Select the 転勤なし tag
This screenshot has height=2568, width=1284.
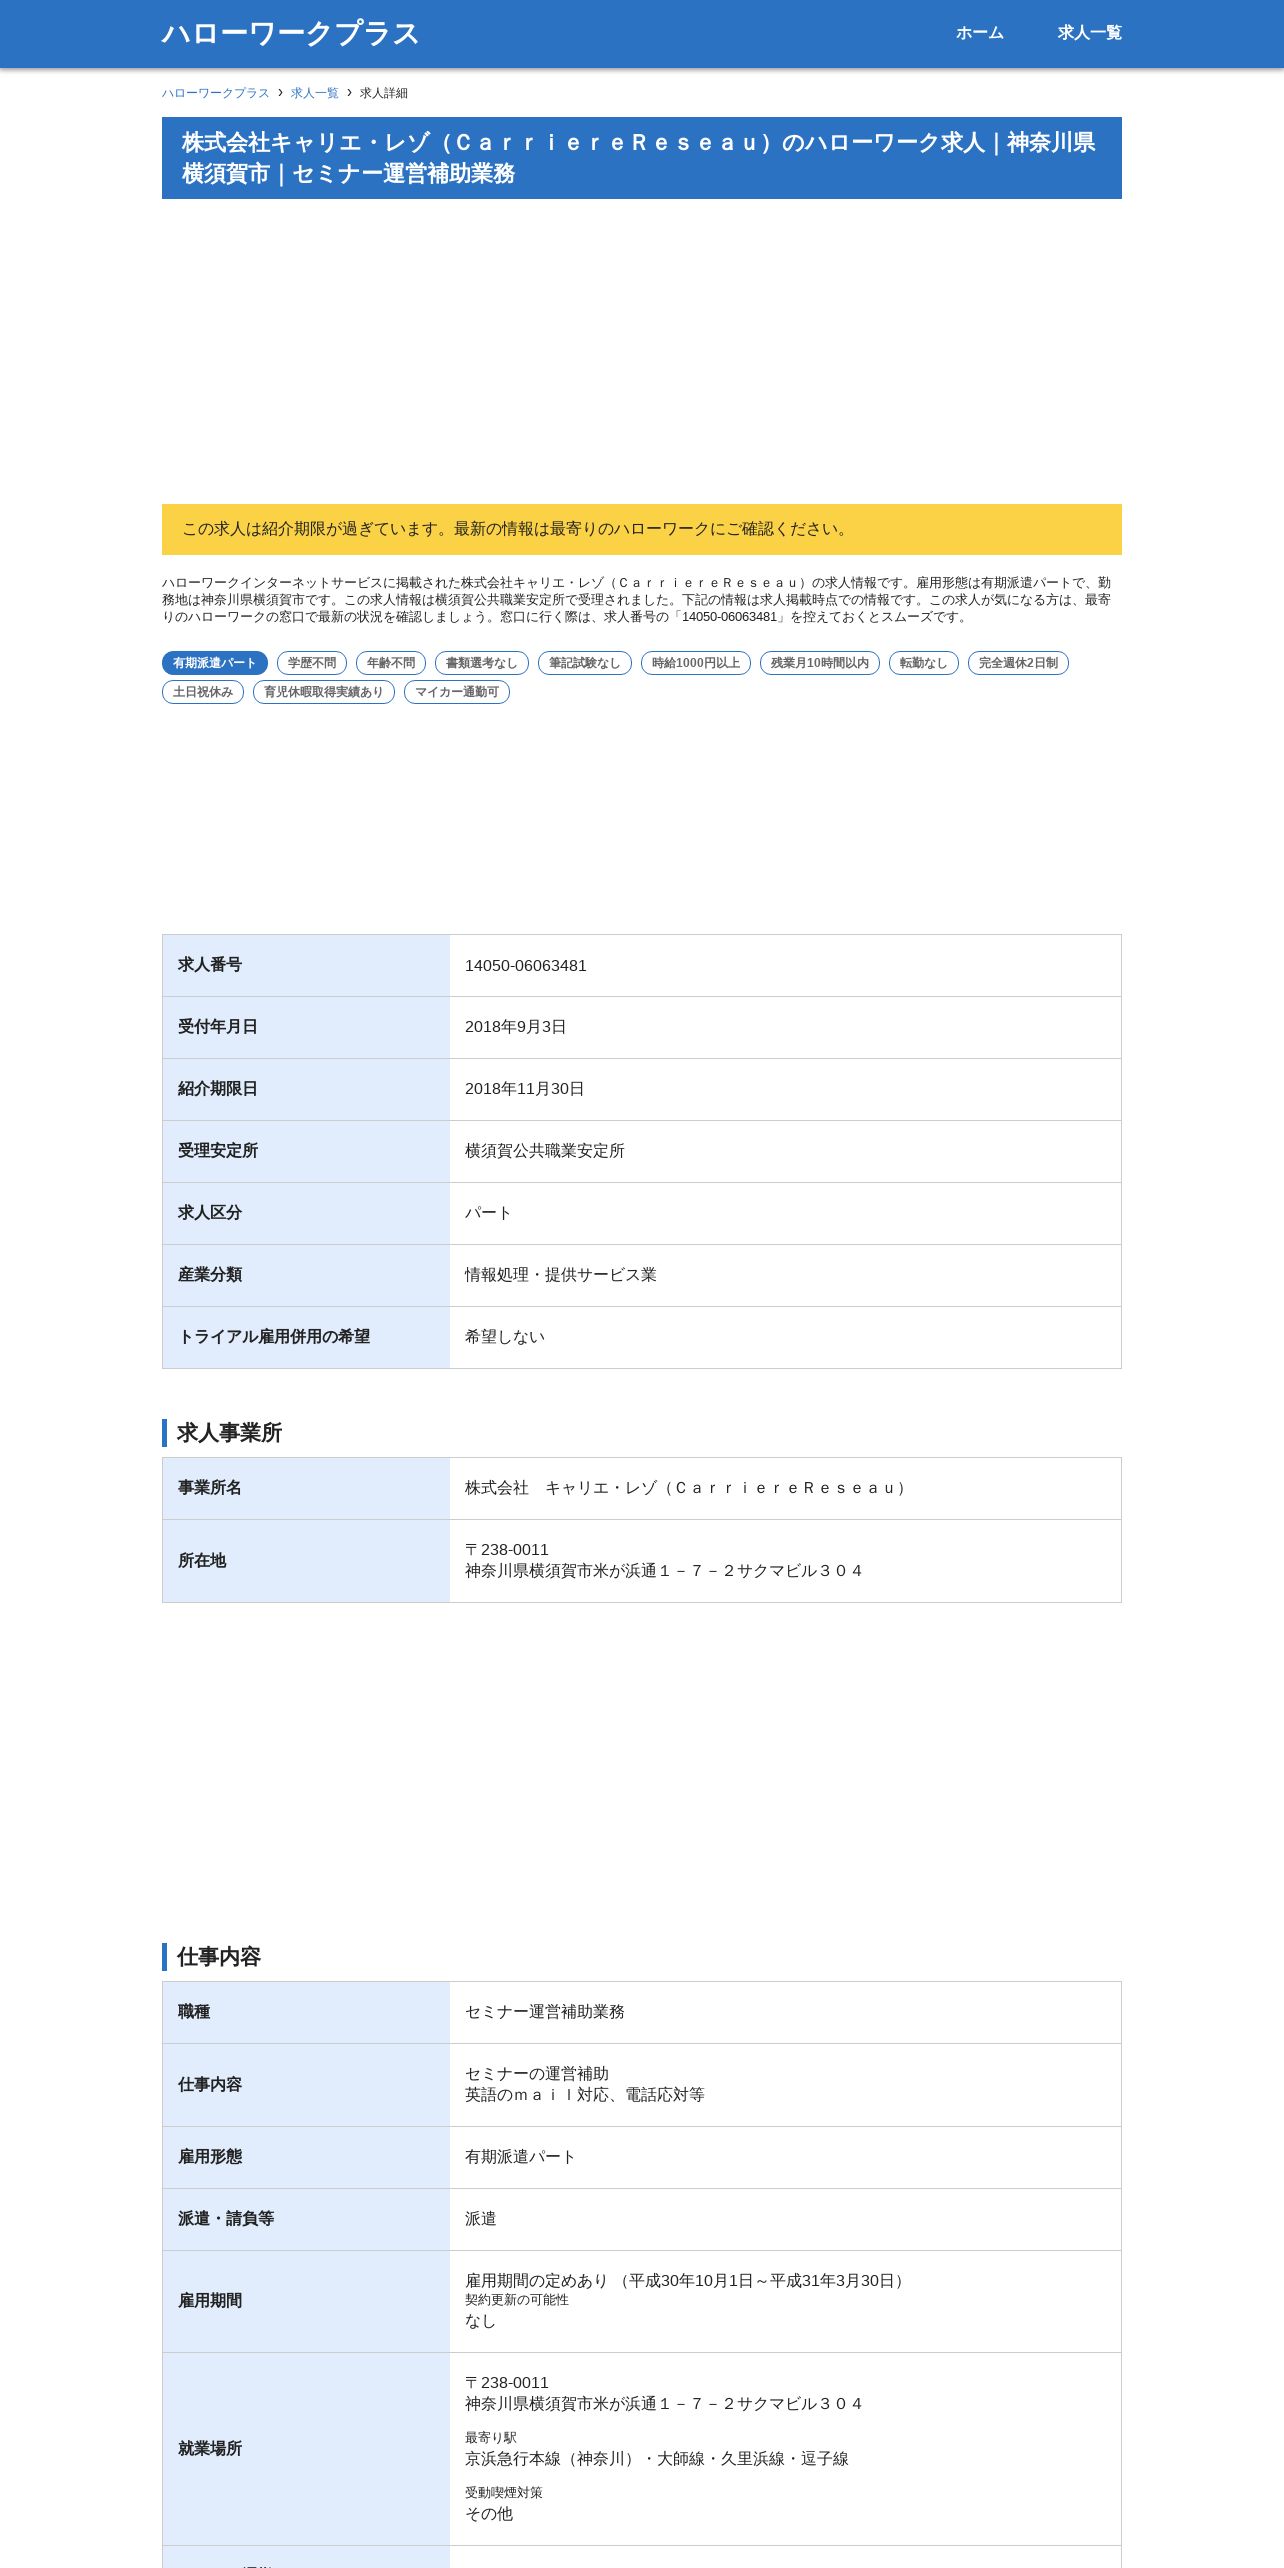[924, 663]
